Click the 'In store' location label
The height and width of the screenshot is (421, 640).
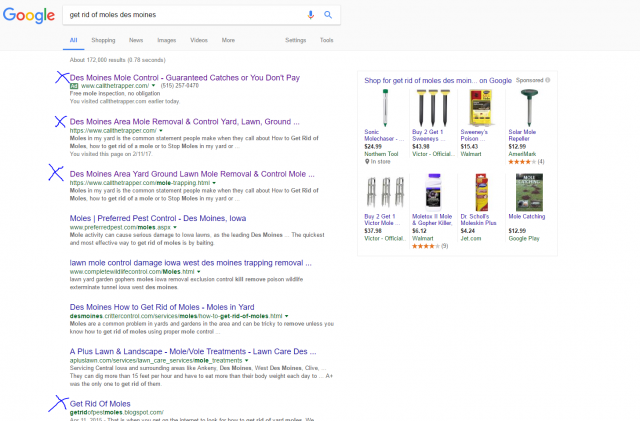pos(378,162)
